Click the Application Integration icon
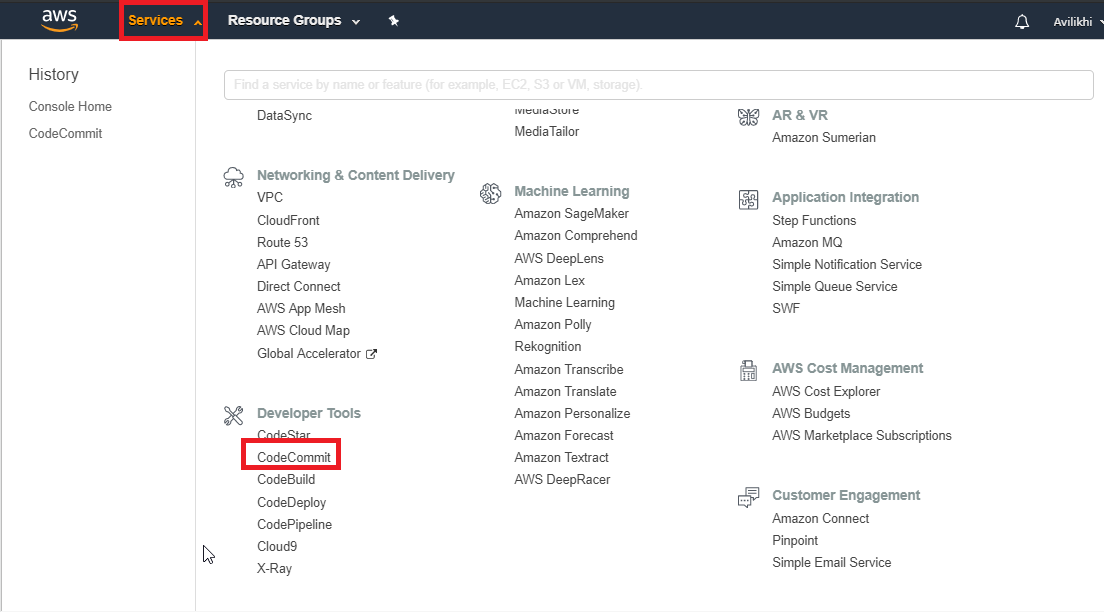Screen dimensions: 1104x612 748,199
